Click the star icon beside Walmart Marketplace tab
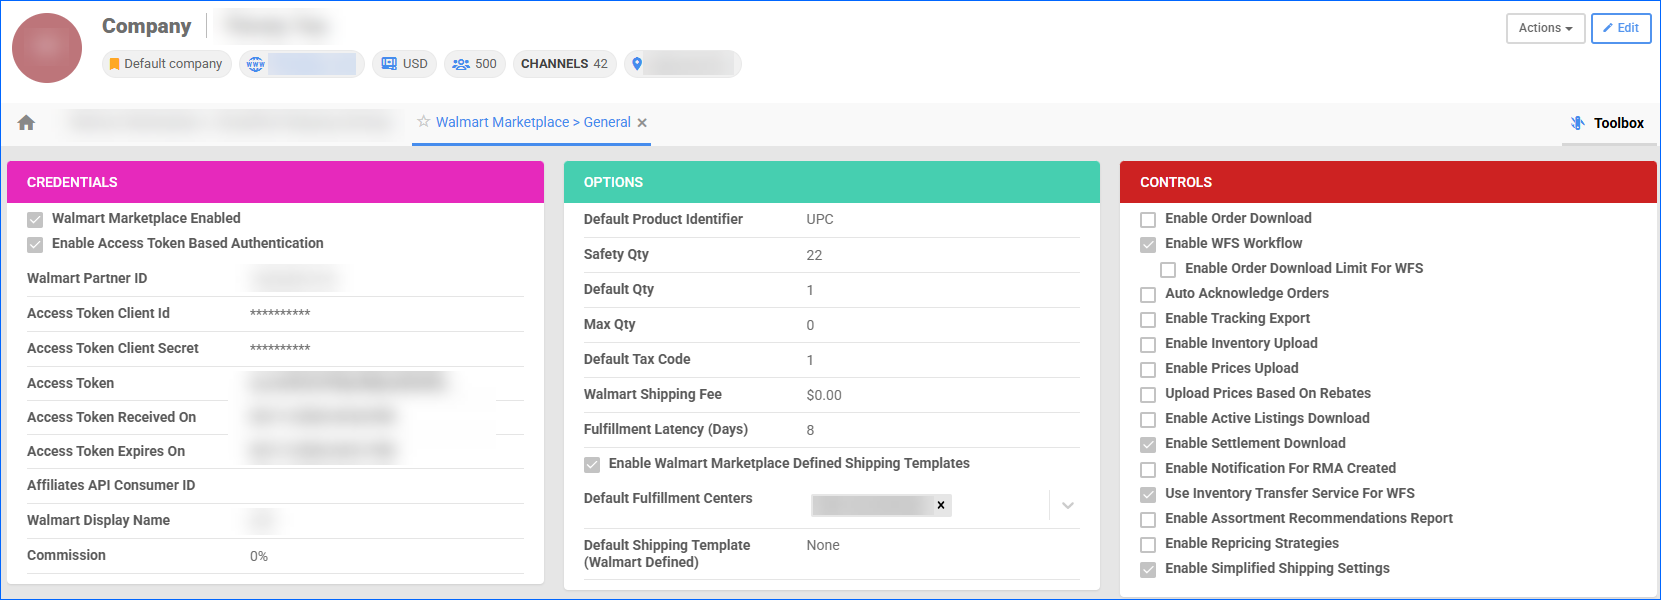This screenshot has width=1661, height=600. point(424,122)
